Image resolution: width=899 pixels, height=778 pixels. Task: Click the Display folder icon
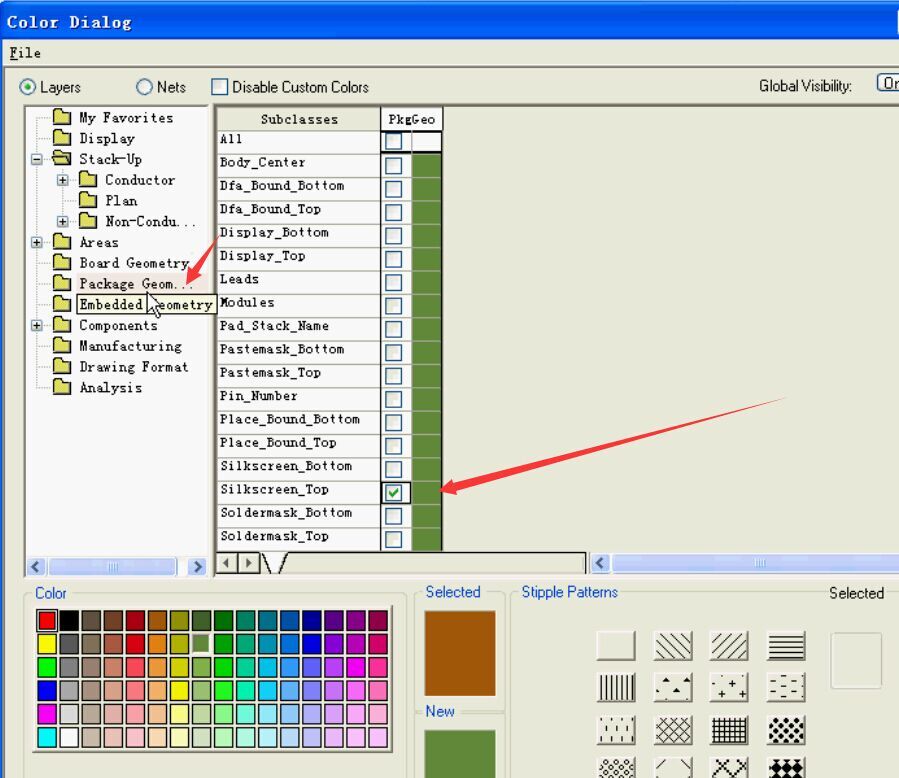[62, 138]
